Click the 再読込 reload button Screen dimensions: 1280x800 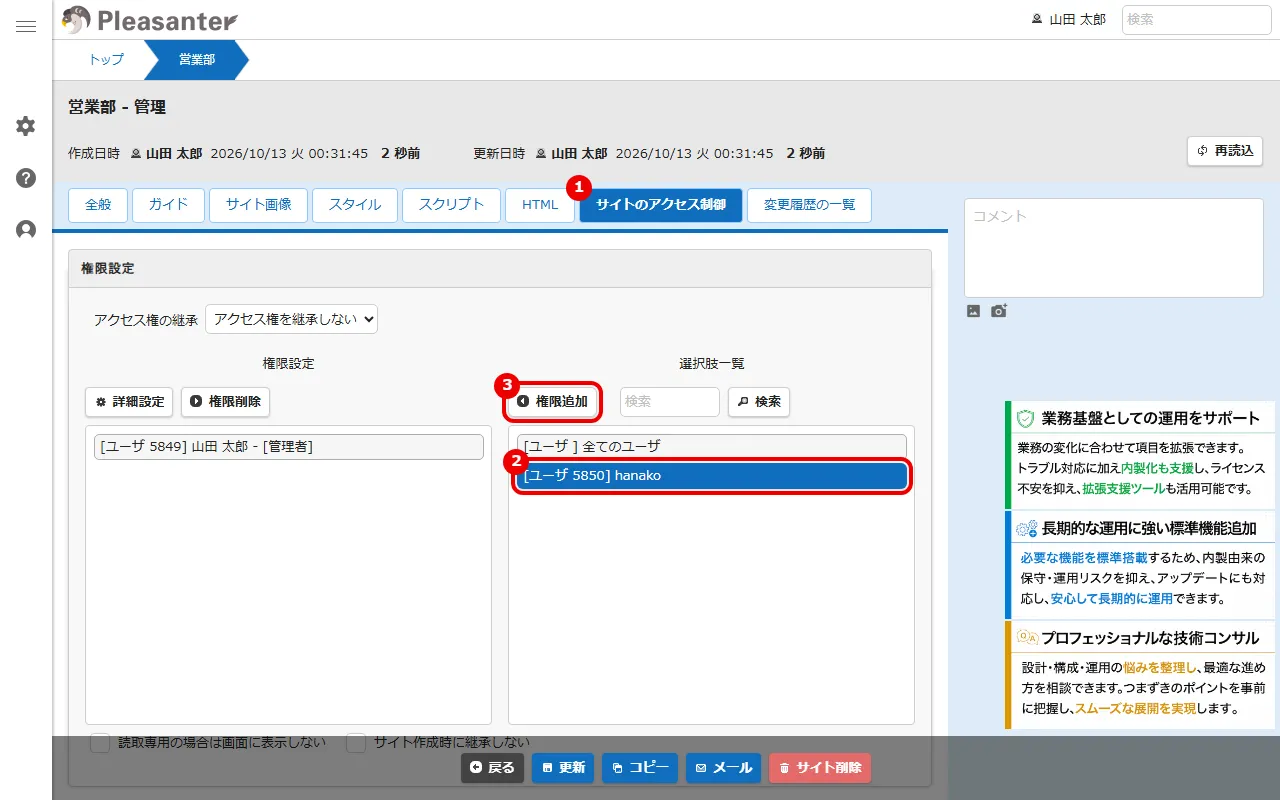coord(1225,151)
